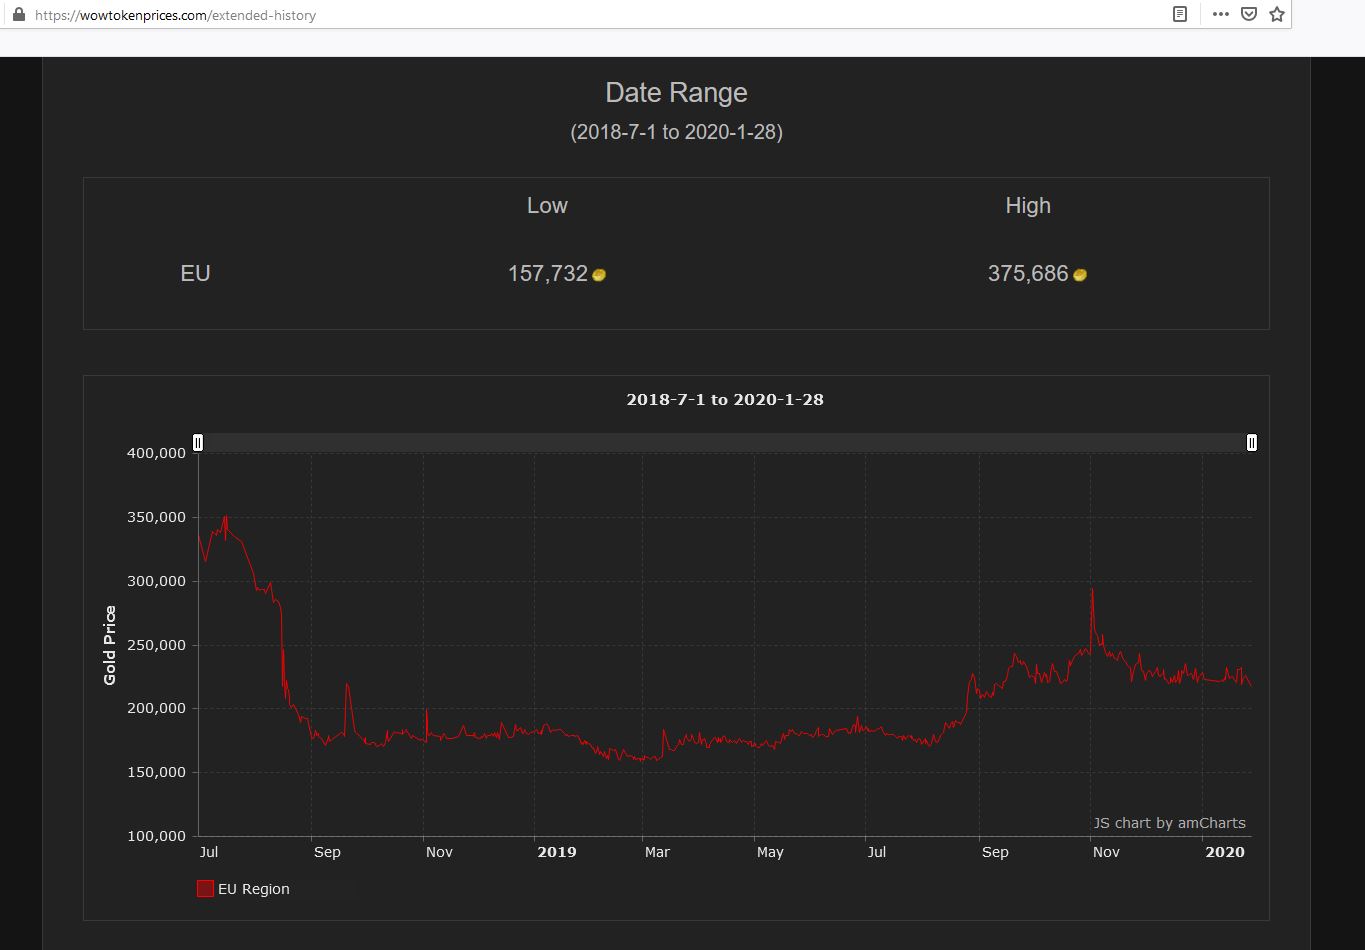Click the date range text (2018-7-1 to 2020-1-28)
This screenshot has height=950, width=1365.
tap(676, 132)
